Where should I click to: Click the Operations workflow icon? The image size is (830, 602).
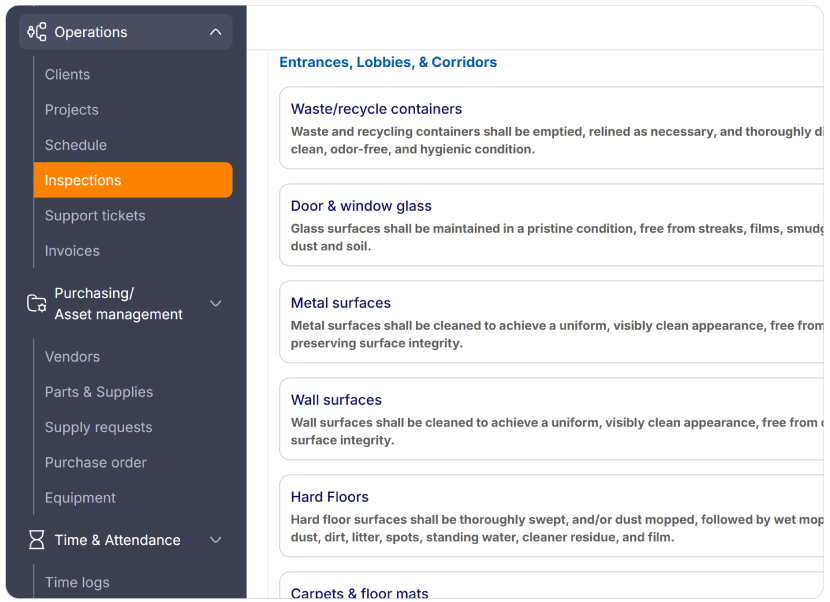pyautogui.click(x=37, y=32)
